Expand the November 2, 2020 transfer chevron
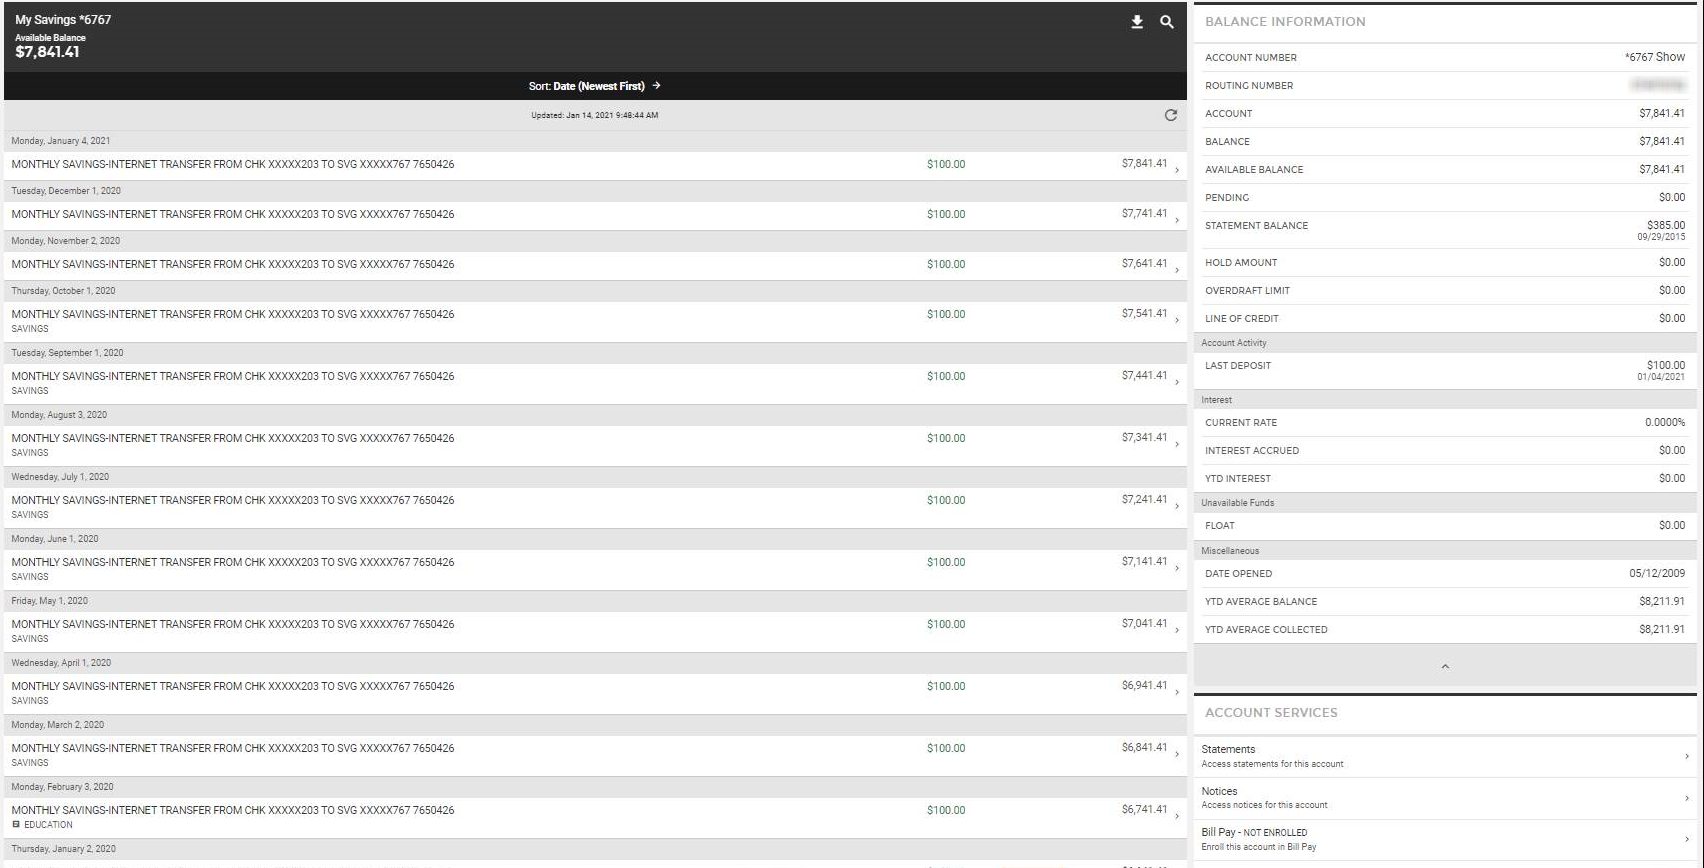The image size is (1704, 868). 1177,270
